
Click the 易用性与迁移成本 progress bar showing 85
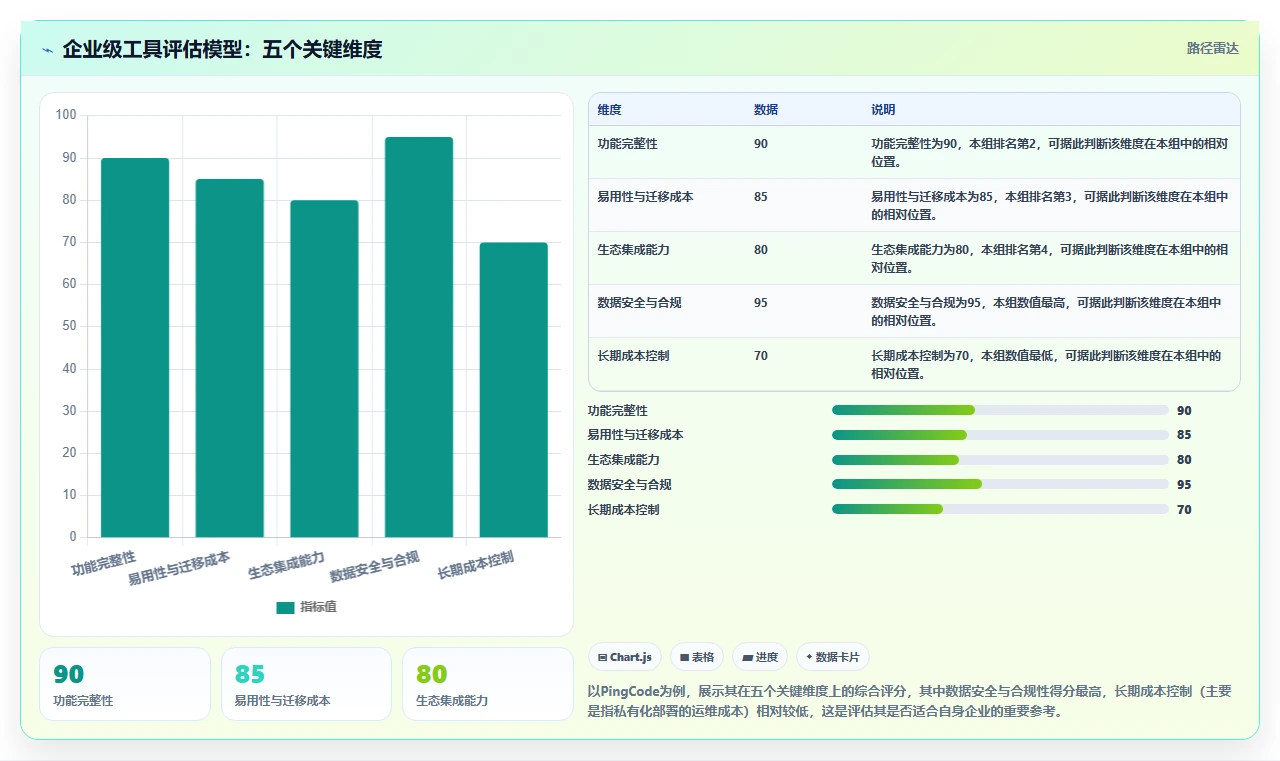click(1000, 435)
